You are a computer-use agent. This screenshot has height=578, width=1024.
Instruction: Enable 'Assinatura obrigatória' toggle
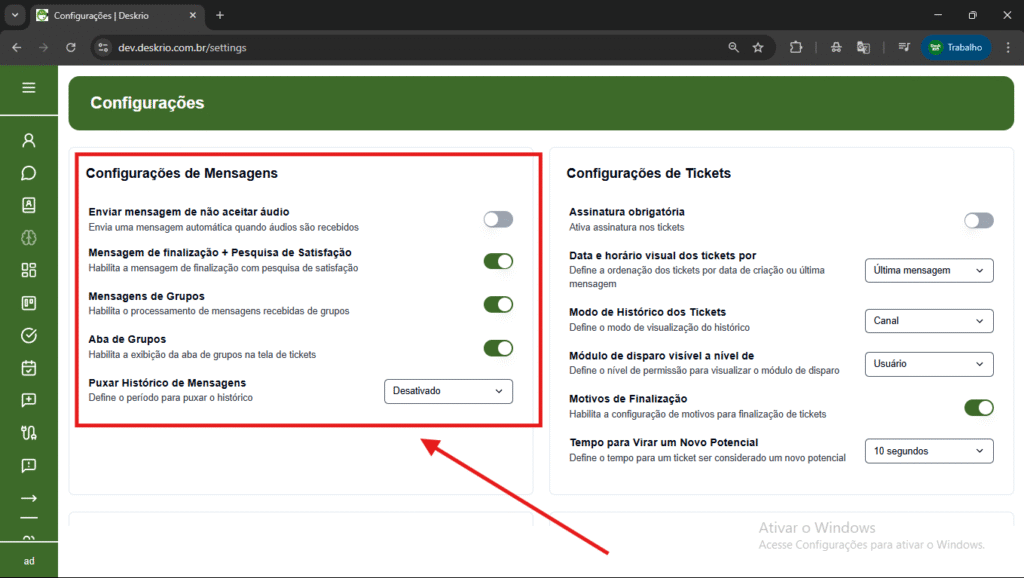[979, 221]
